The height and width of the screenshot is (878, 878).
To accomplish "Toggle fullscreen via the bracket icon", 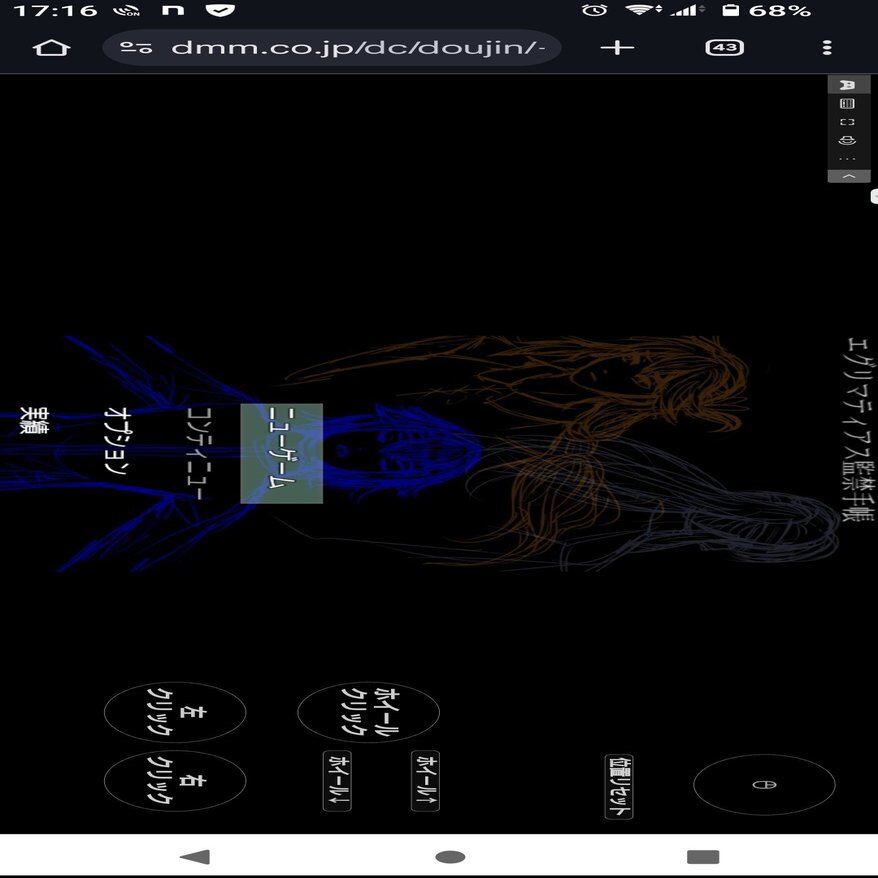I will [x=848, y=122].
